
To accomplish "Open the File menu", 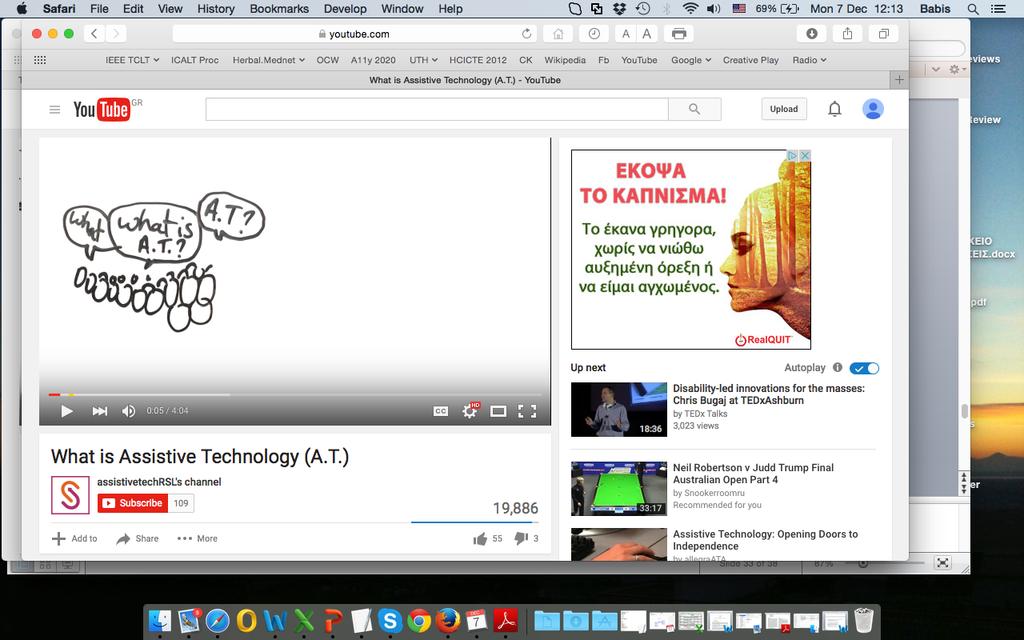I will click(x=99, y=8).
